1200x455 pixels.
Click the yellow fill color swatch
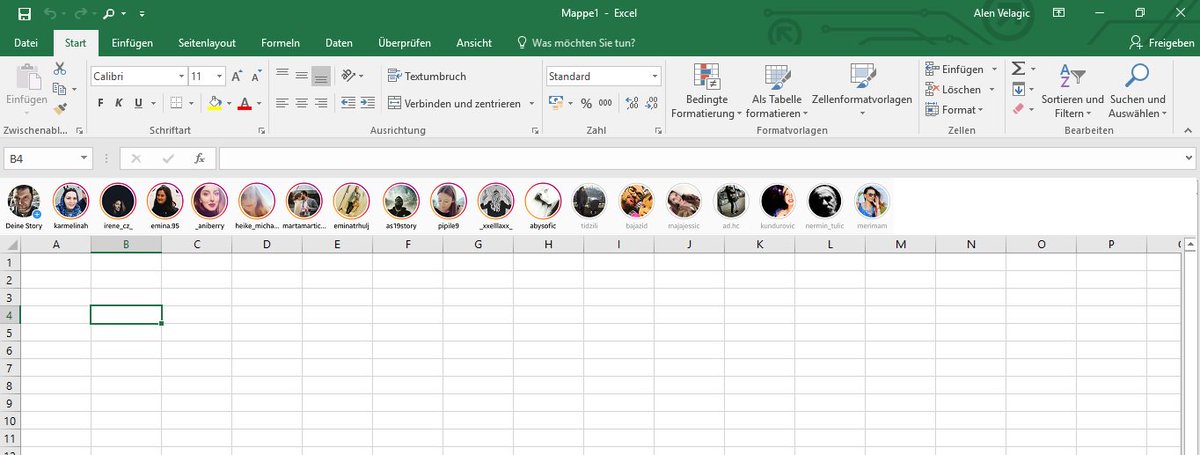tap(214, 103)
